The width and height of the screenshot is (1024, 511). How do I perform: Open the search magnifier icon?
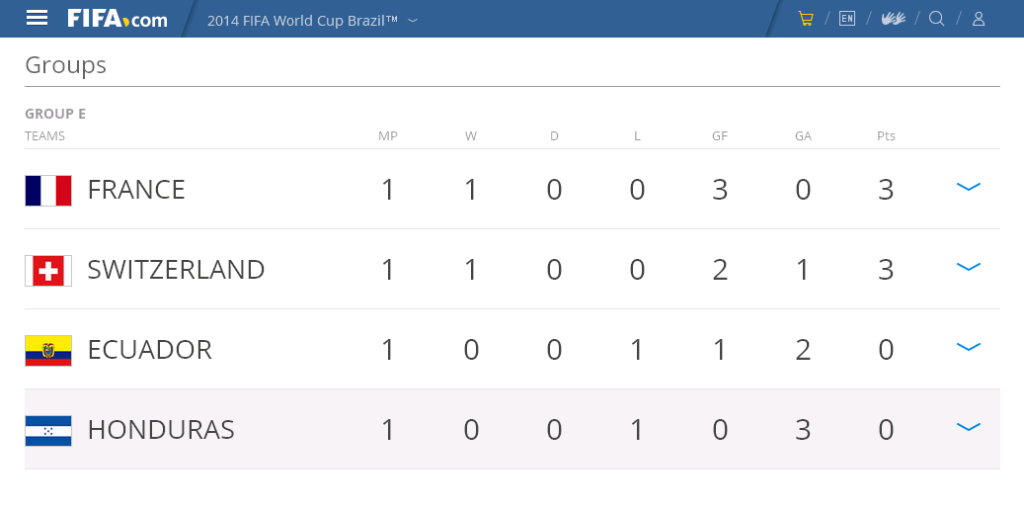(936, 18)
